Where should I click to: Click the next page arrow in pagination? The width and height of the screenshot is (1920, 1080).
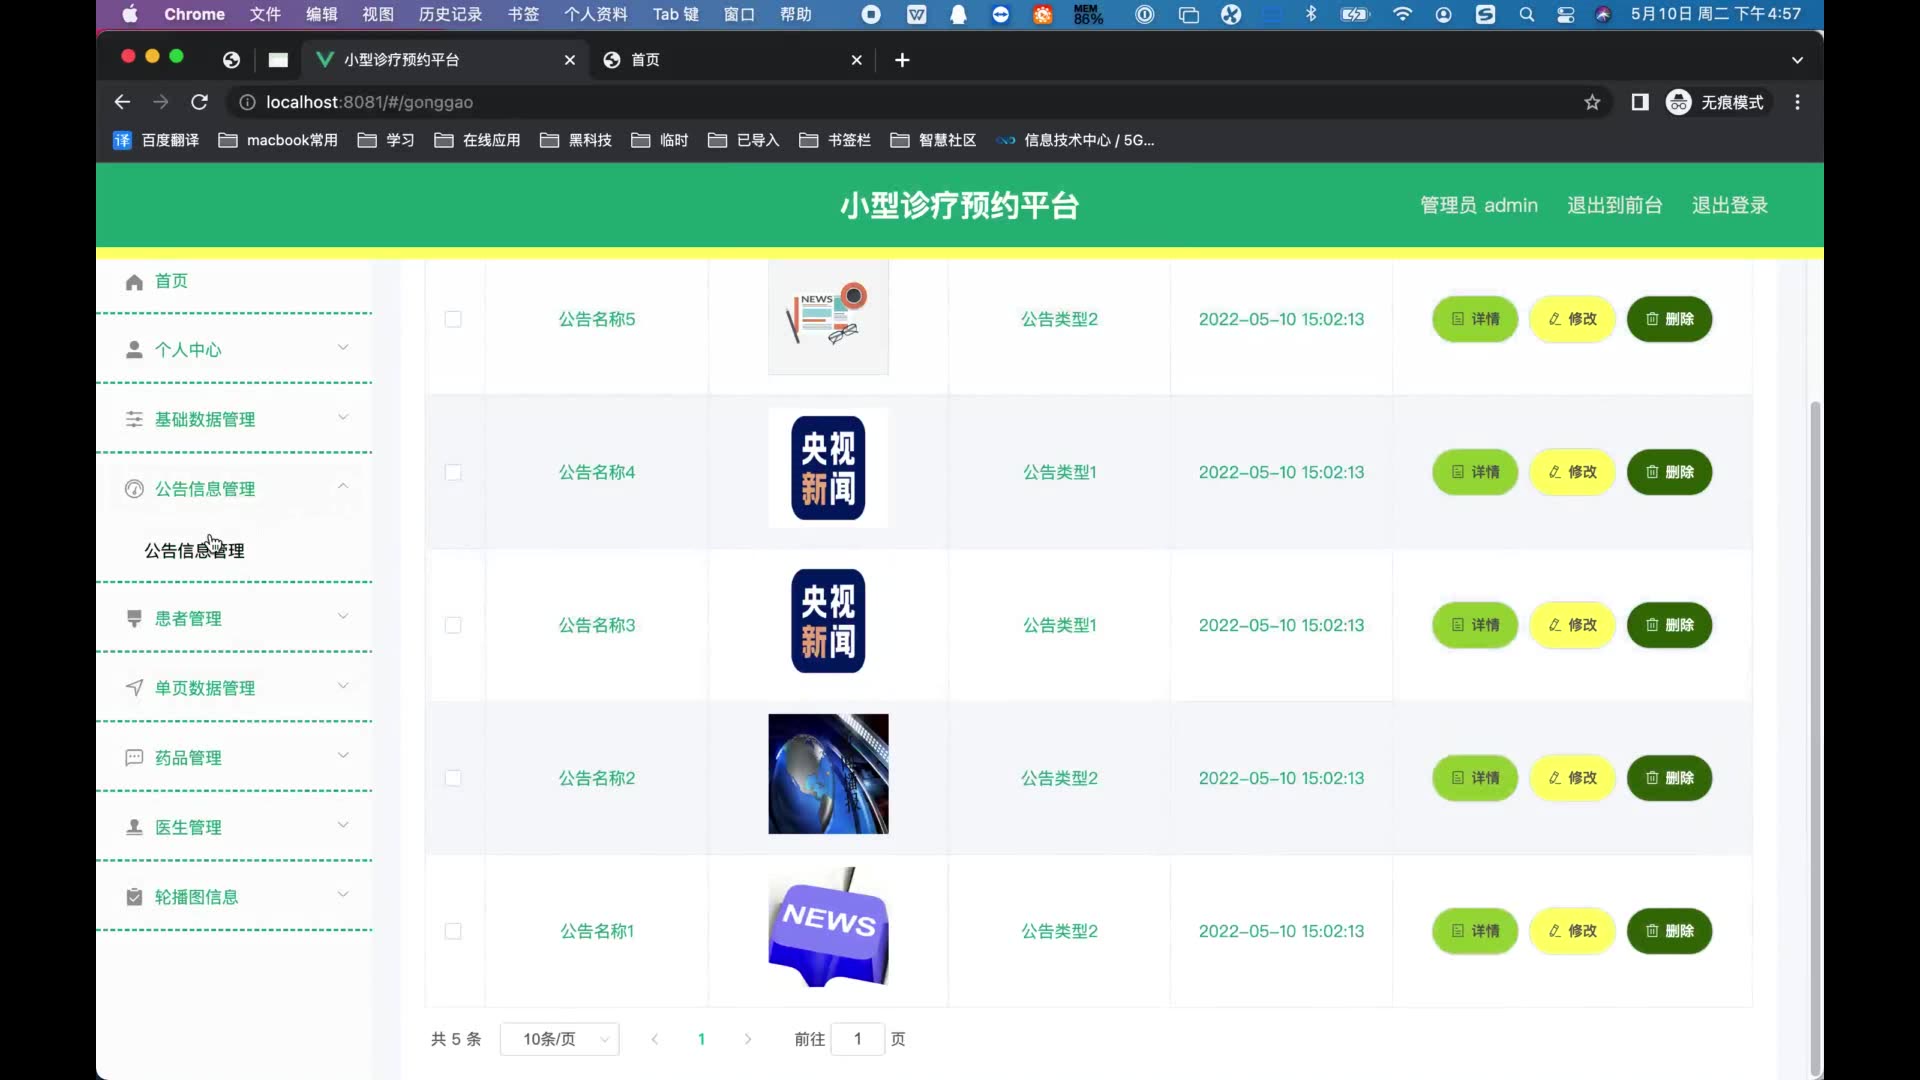(748, 1039)
